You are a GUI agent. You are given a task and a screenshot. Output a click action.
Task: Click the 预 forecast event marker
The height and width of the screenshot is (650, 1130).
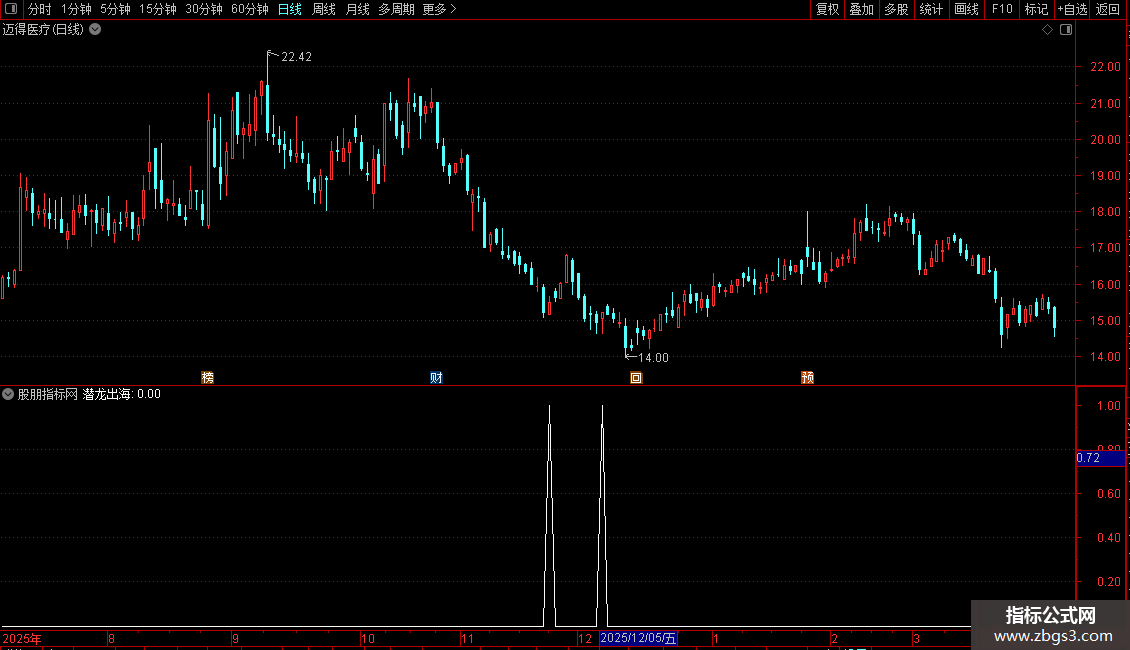tap(807, 378)
